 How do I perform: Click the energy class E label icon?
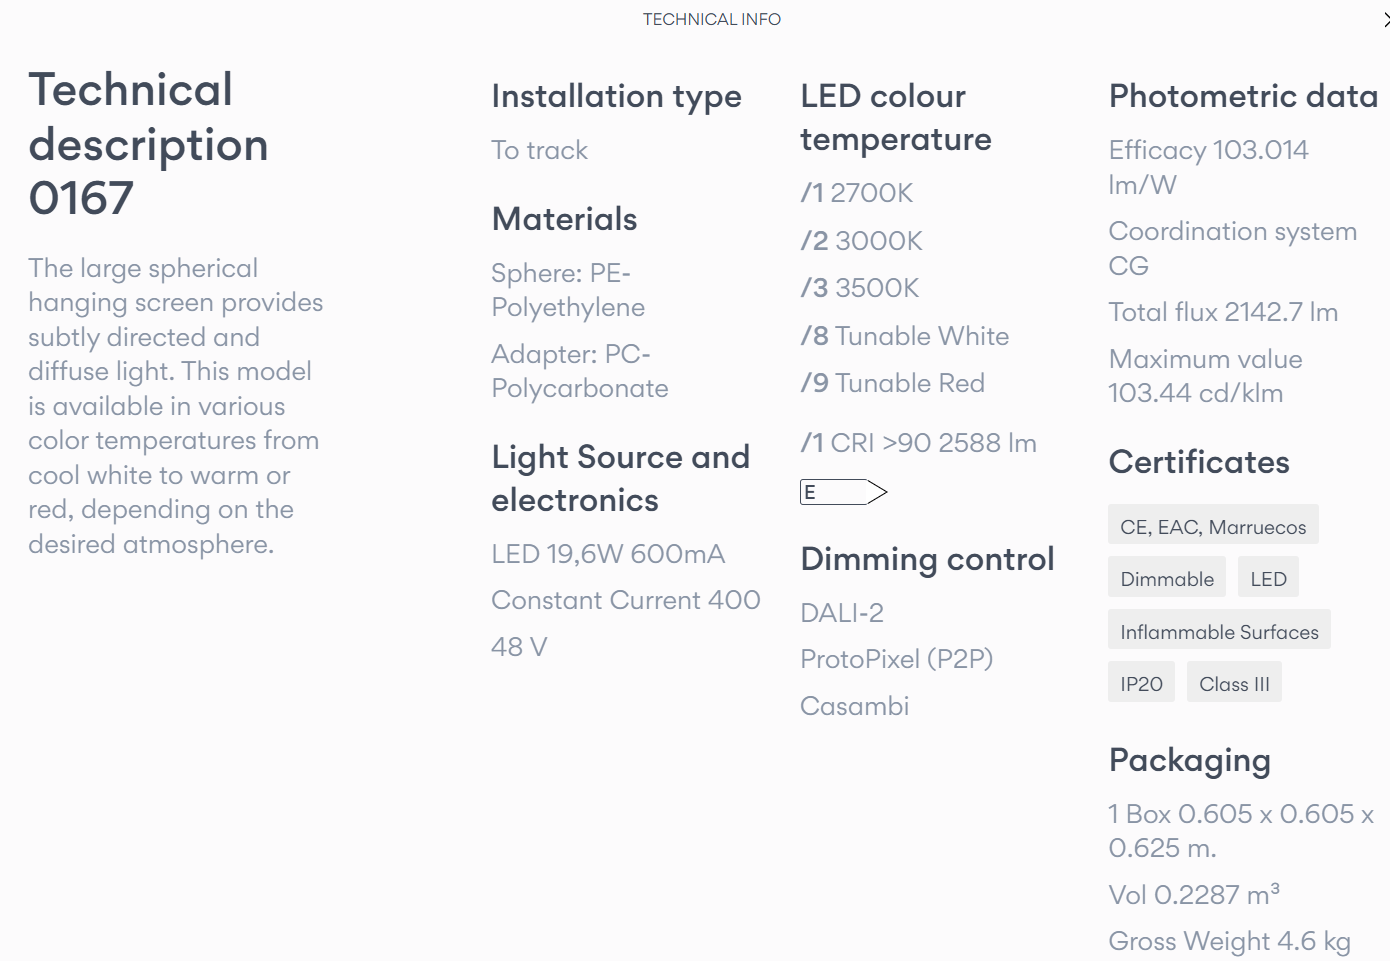point(844,492)
